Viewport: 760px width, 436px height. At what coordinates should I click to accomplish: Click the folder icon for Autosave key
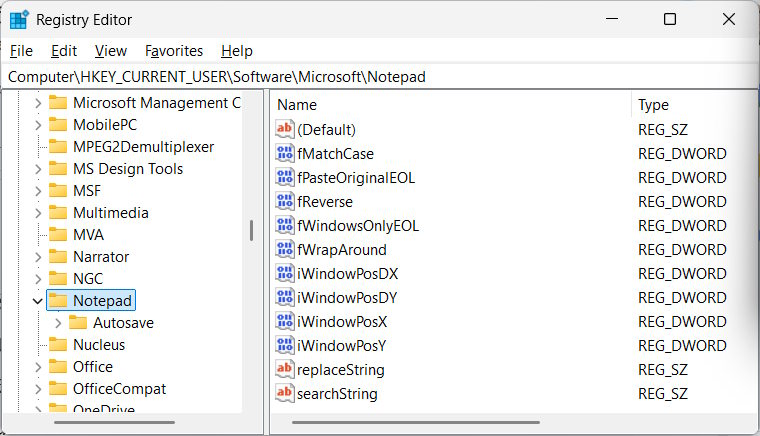(x=78, y=323)
